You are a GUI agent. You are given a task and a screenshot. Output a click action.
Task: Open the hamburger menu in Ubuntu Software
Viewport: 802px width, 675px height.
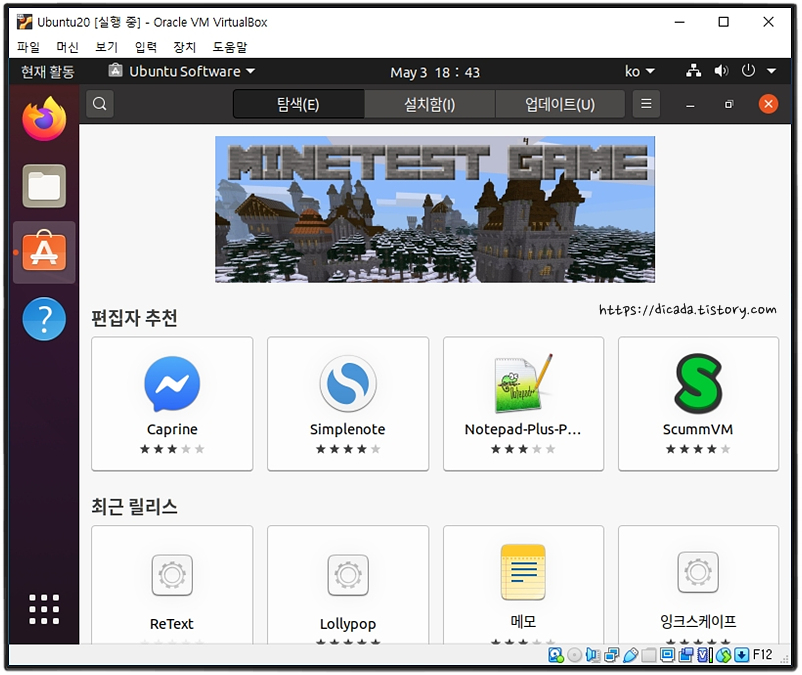646,104
